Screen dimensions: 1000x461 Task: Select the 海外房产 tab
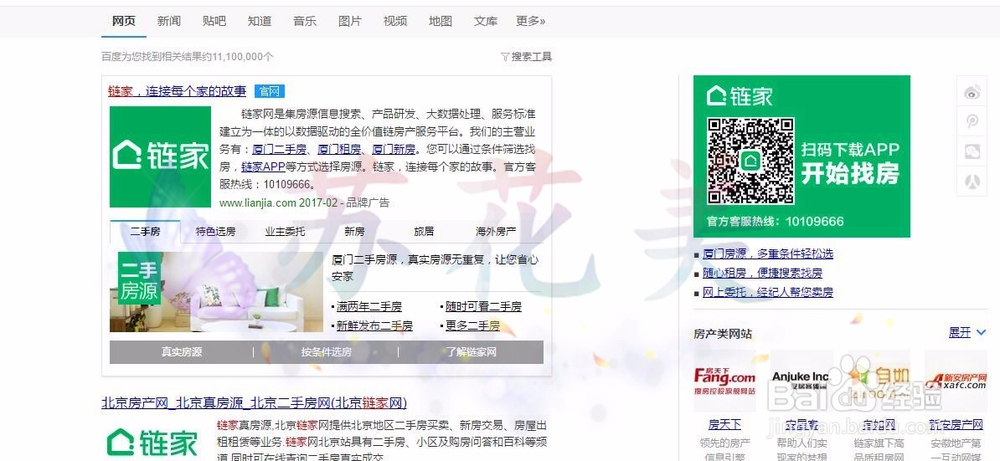[496, 231]
